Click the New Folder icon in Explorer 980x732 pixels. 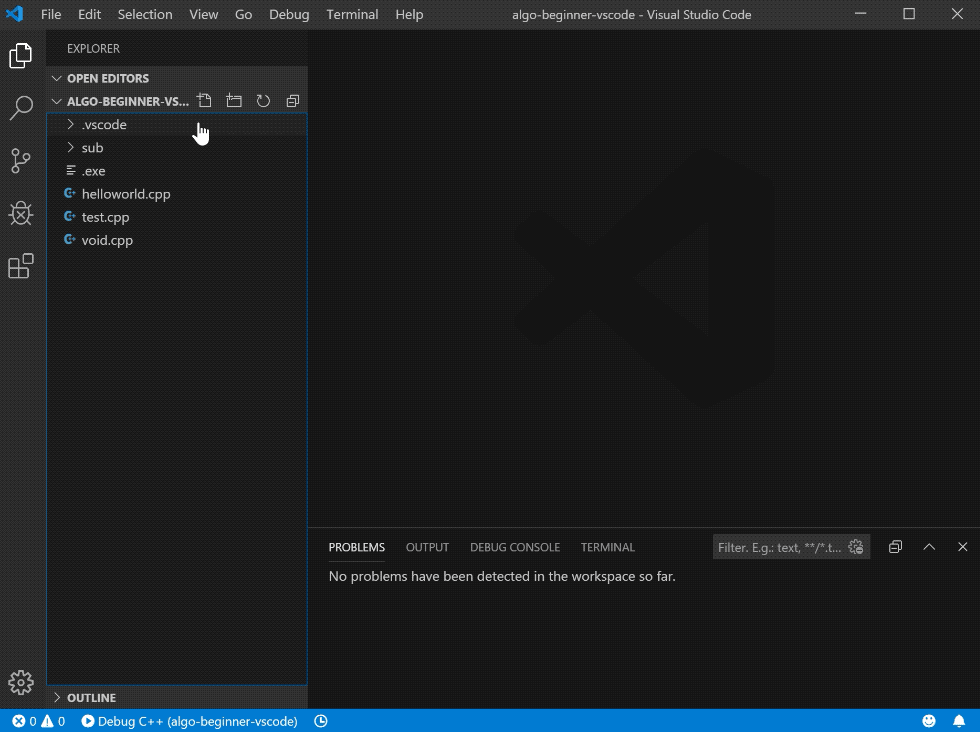click(x=234, y=101)
